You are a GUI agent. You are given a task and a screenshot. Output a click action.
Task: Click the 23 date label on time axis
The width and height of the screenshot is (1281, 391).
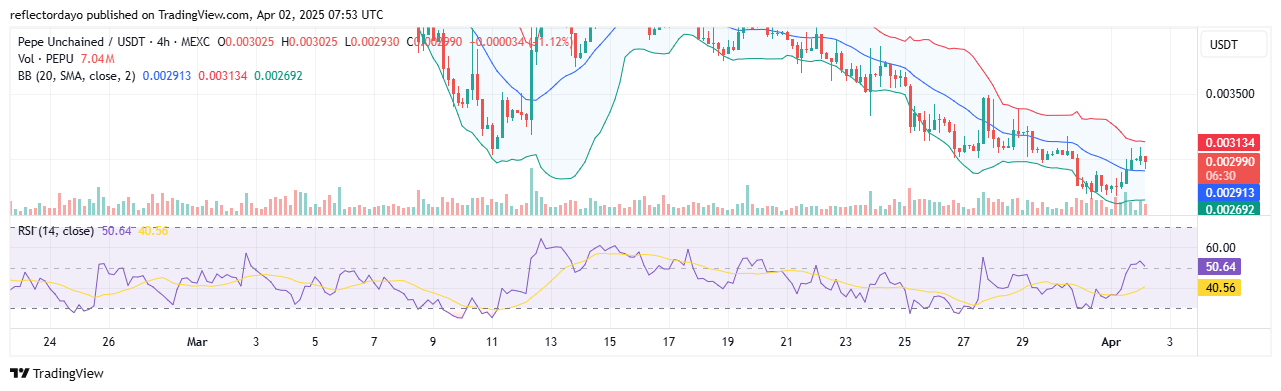pyautogui.click(x=846, y=342)
